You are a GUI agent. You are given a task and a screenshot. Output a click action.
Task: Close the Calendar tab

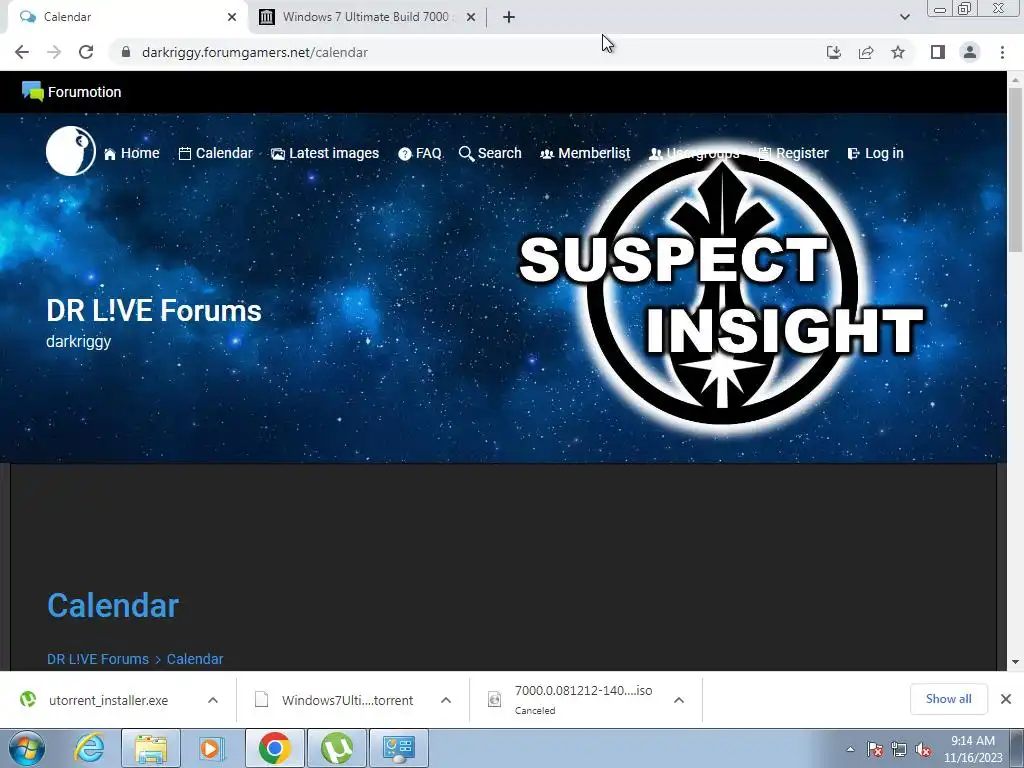click(x=232, y=17)
